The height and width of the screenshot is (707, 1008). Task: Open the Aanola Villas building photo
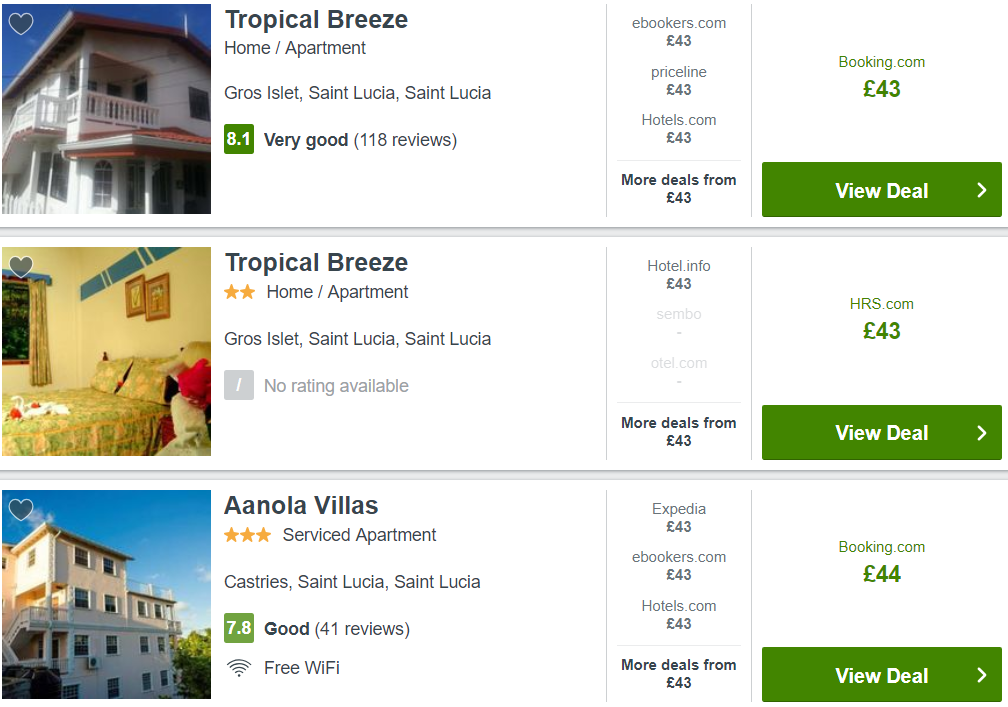coord(106,595)
